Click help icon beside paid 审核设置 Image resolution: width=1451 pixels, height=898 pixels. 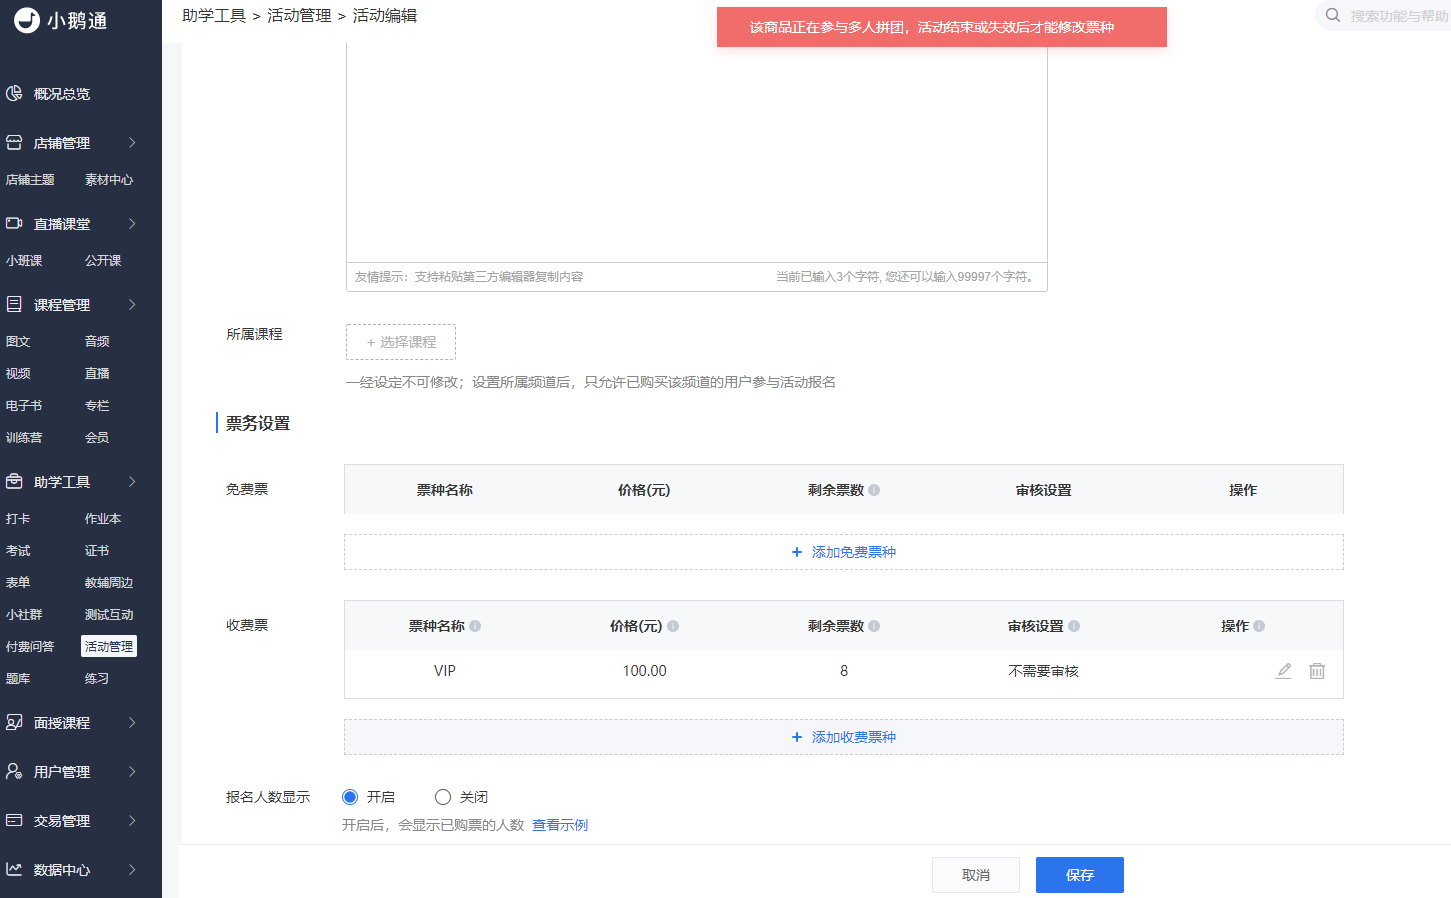tap(1074, 626)
